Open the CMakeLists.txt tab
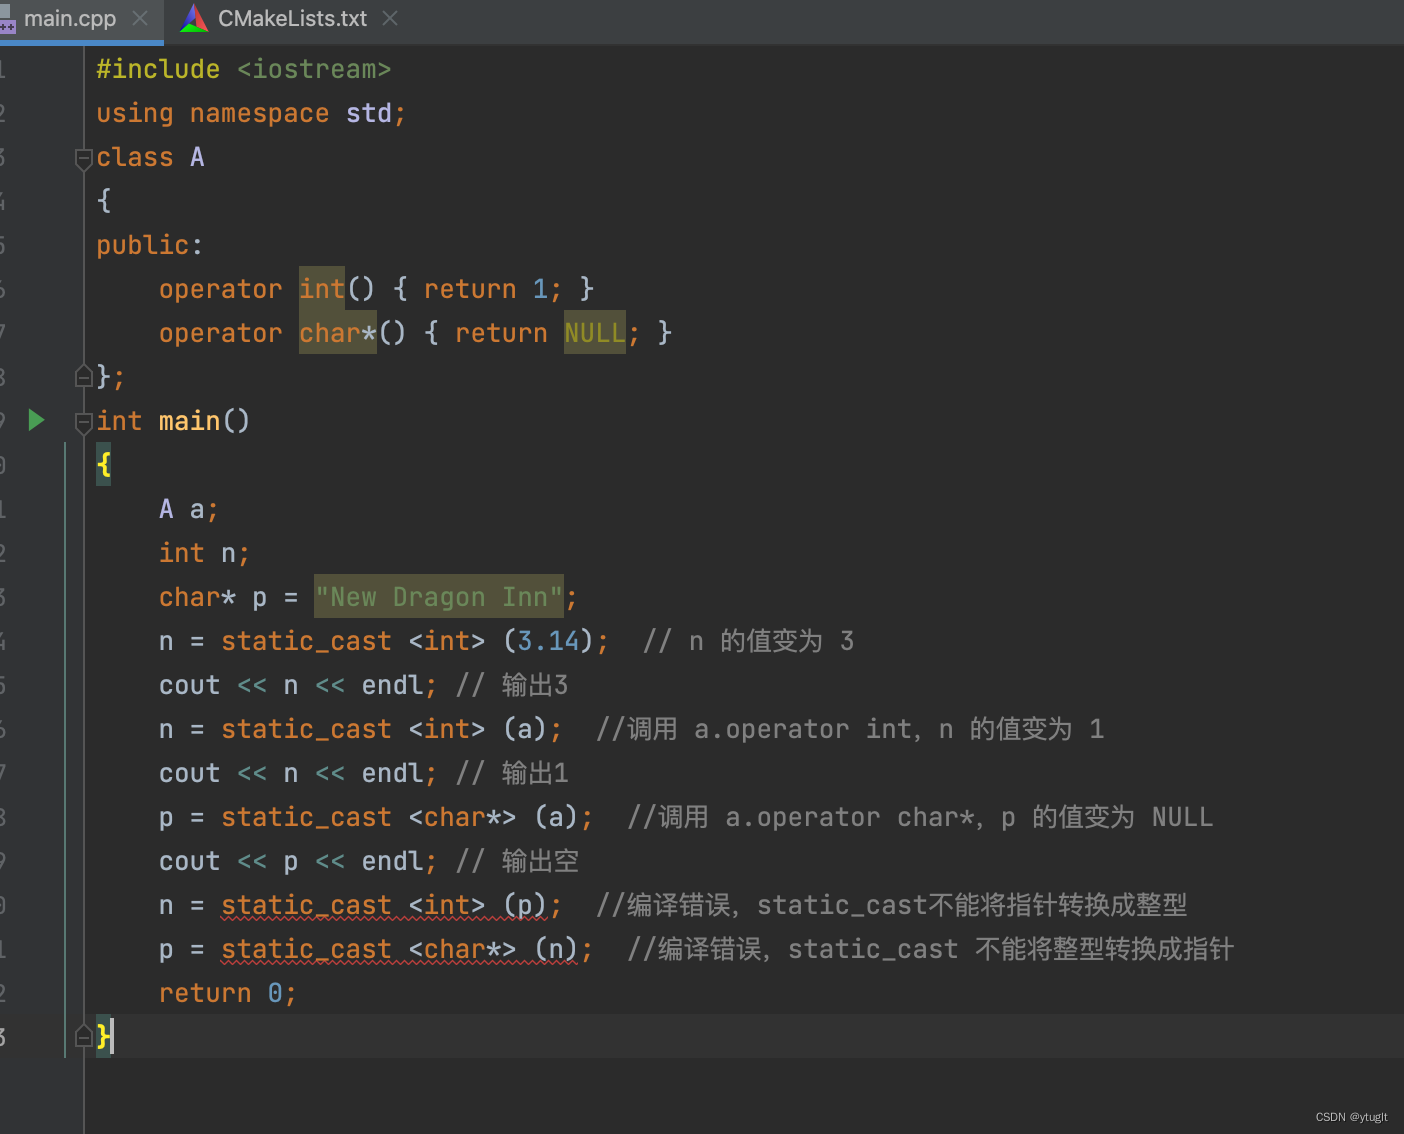The height and width of the screenshot is (1134, 1404). (292, 19)
